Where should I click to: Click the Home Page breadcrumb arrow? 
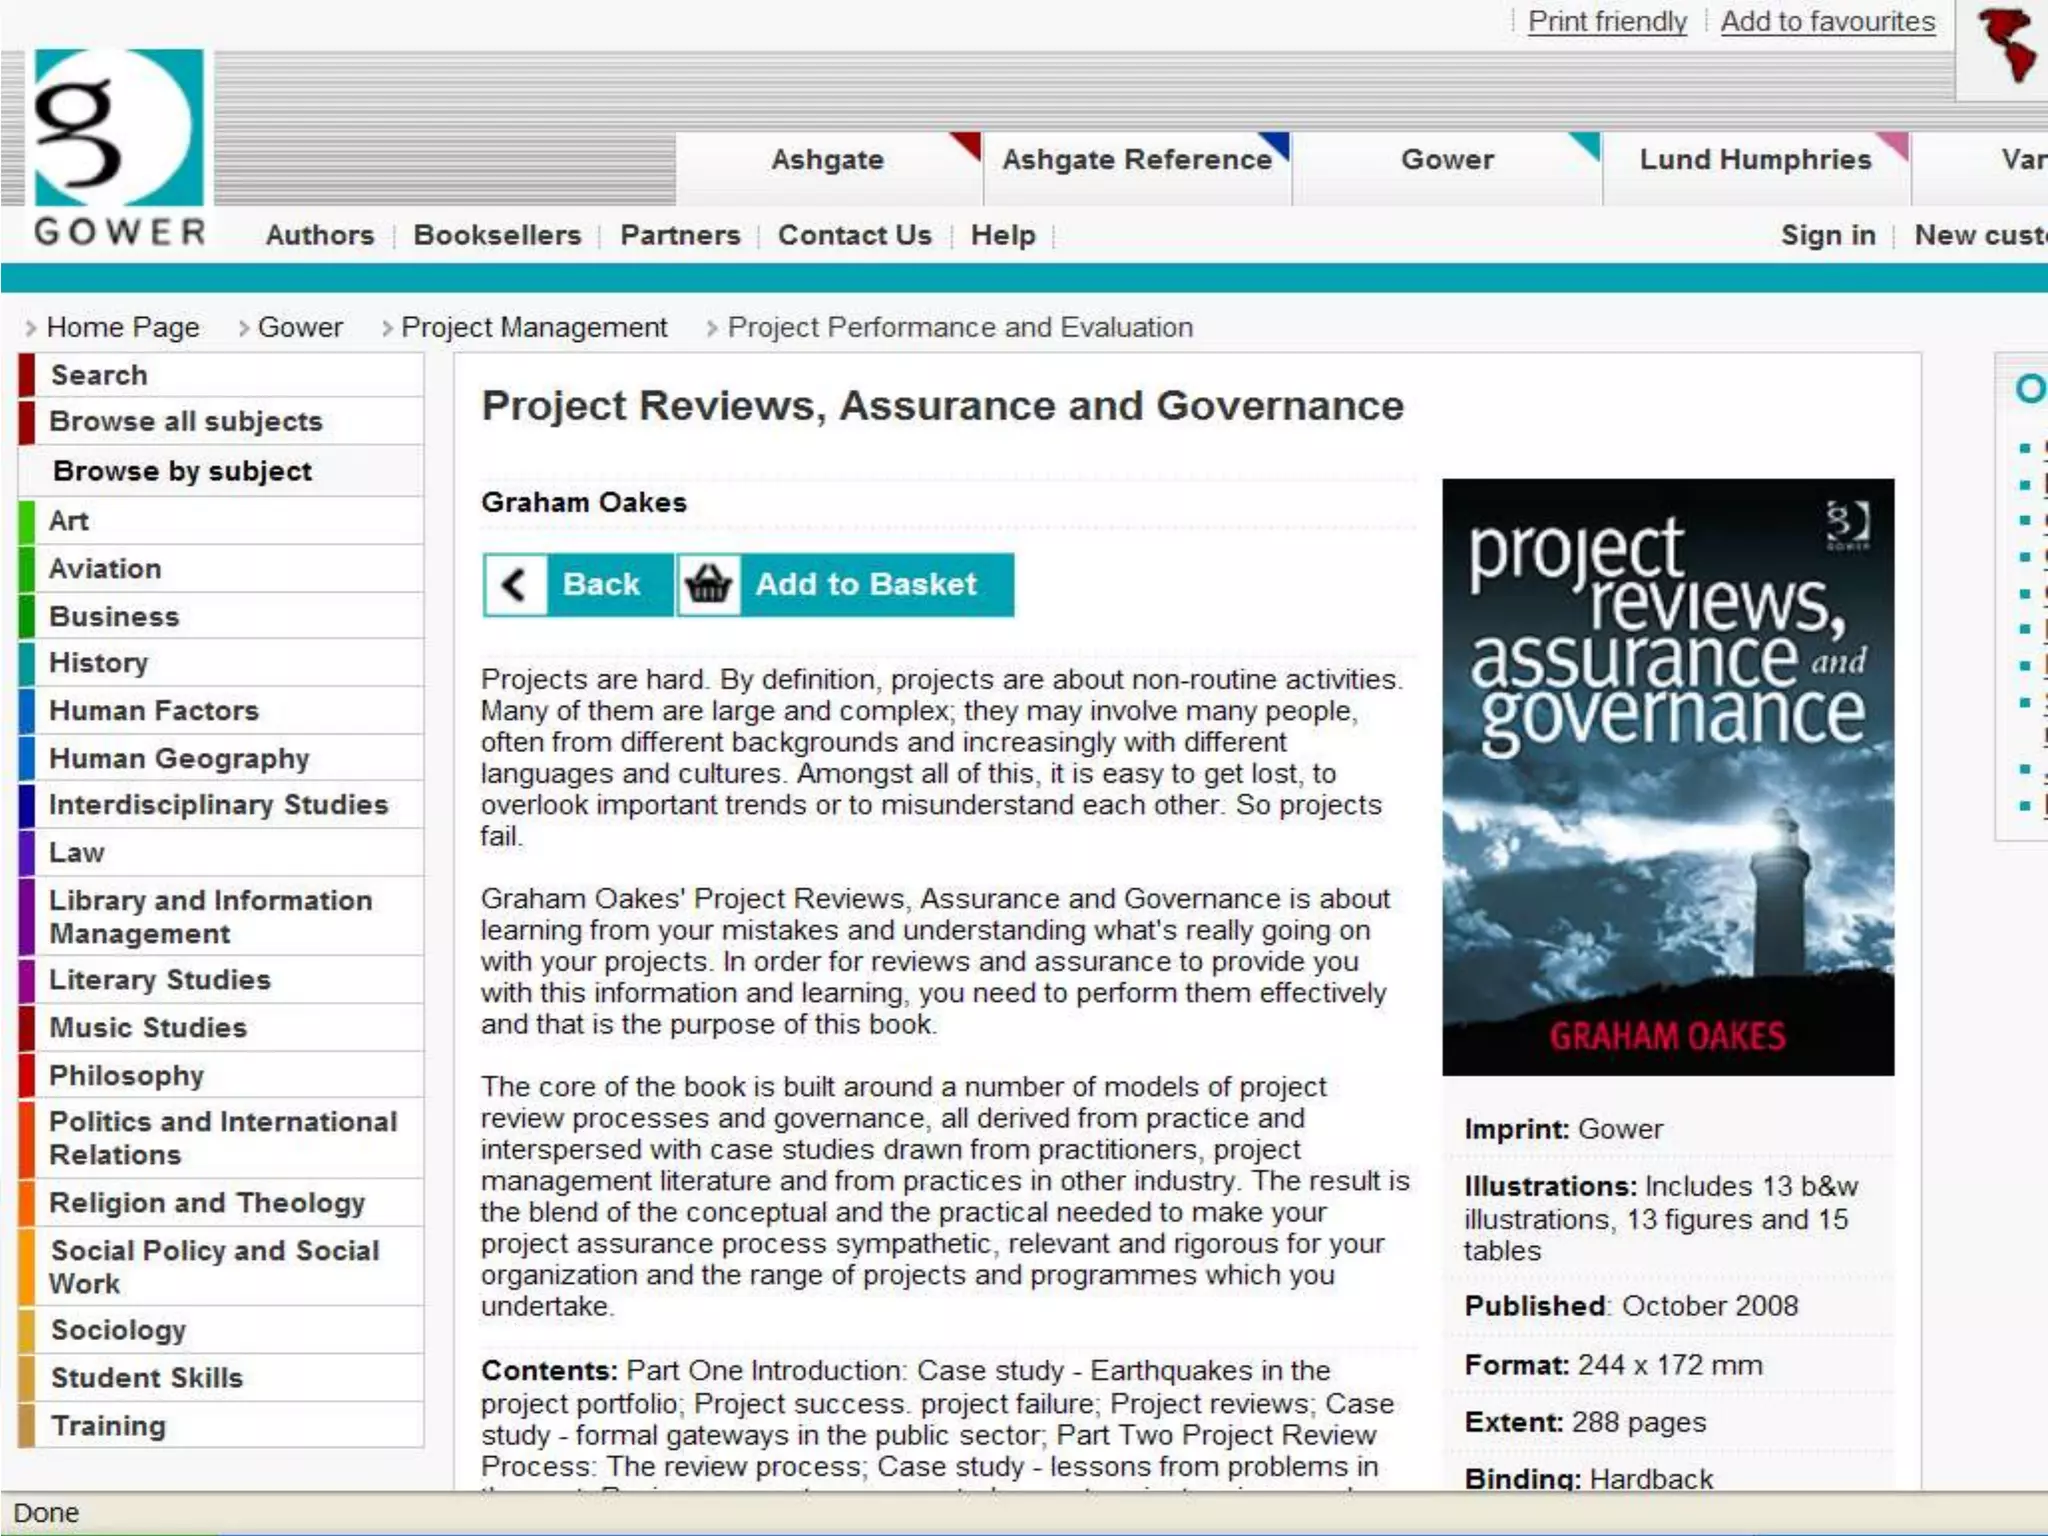[31, 328]
